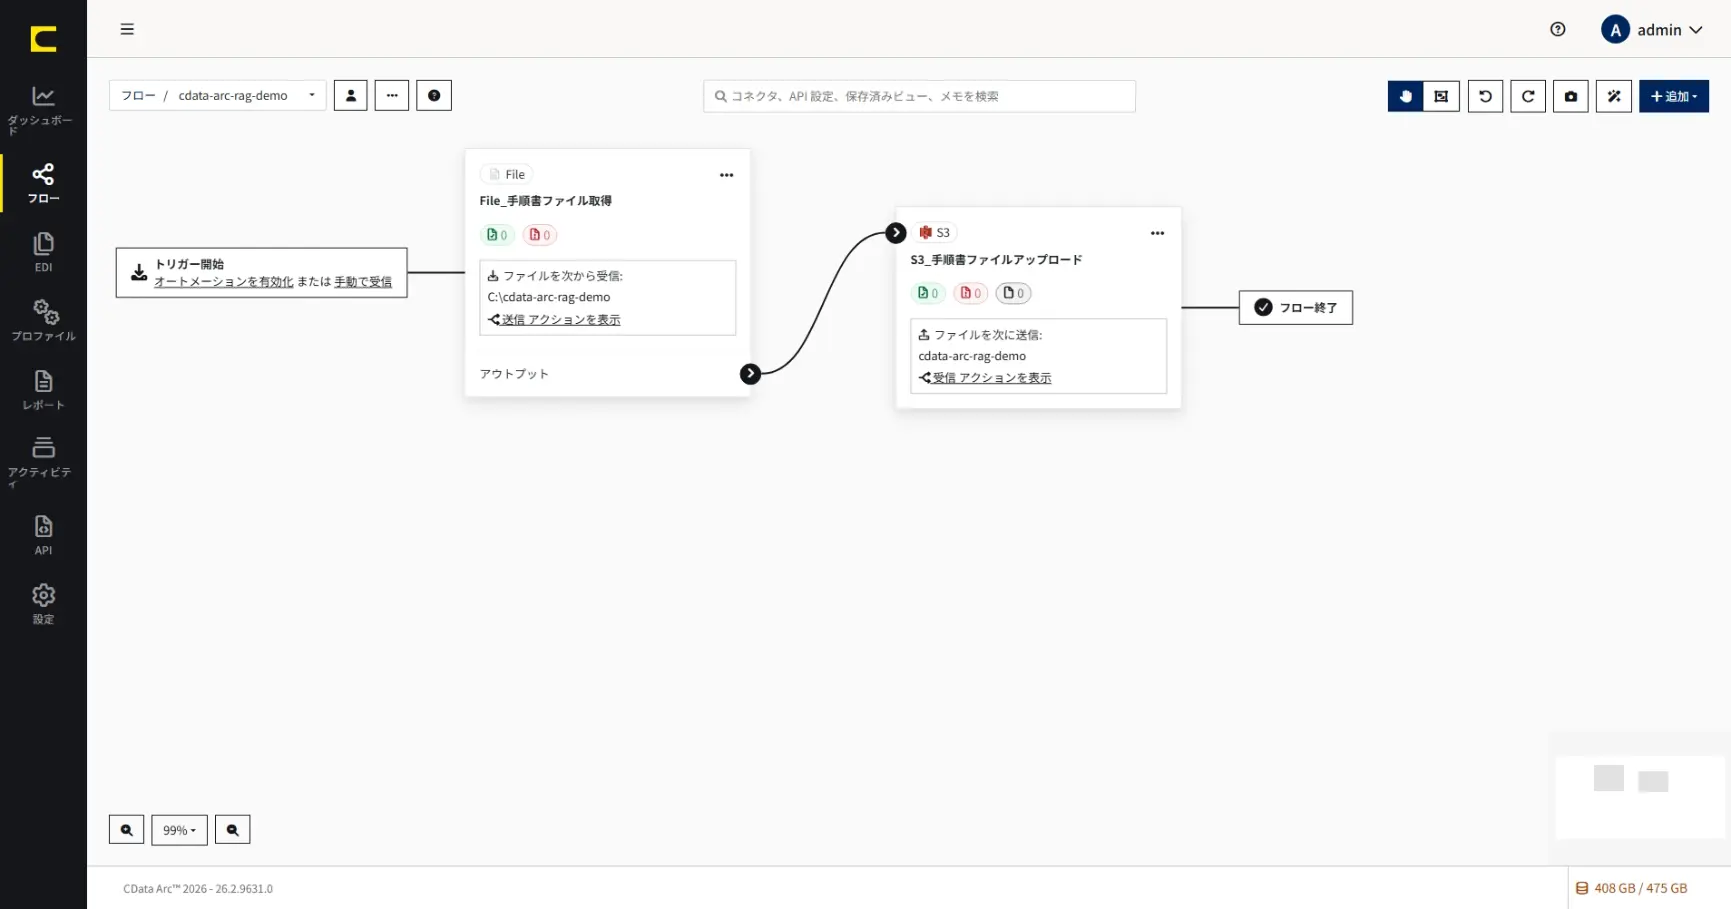Go to the Flow sidebar section

[x=43, y=183]
